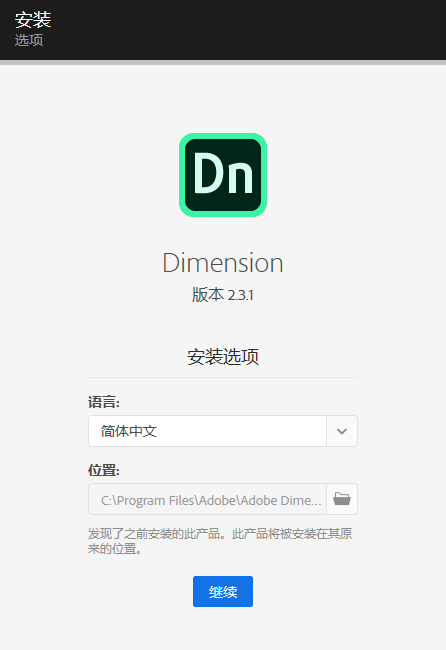Image resolution: width=446 pixels, height=650 pixels.
Task: Click the install location path field
Action: click(x=207, y=499)
